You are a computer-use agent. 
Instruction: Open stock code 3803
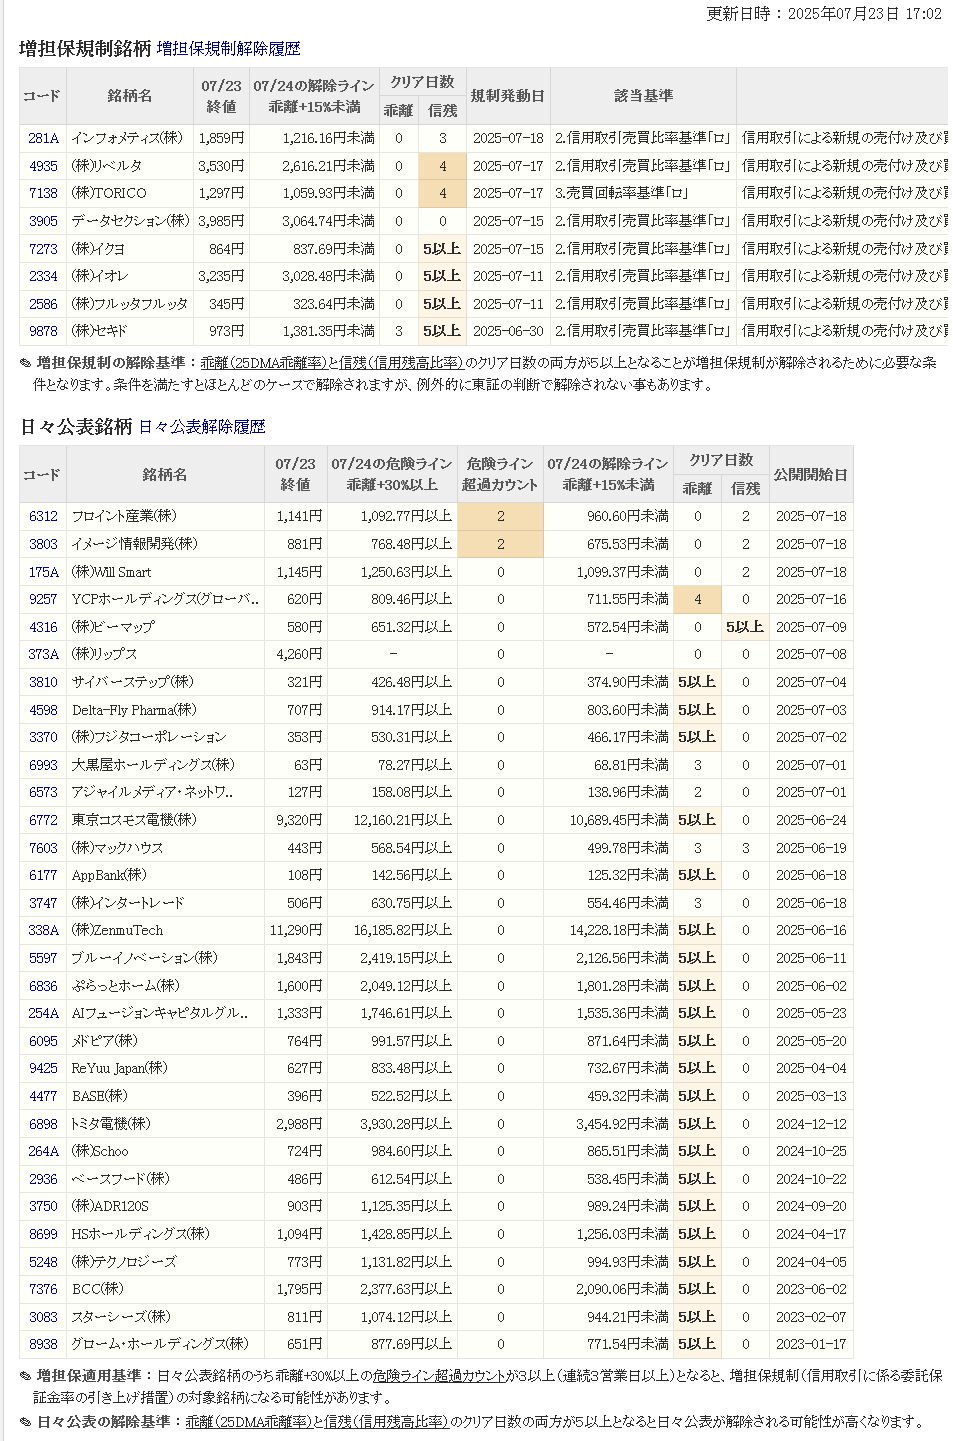pyautogui.click(x=43, y=544)
